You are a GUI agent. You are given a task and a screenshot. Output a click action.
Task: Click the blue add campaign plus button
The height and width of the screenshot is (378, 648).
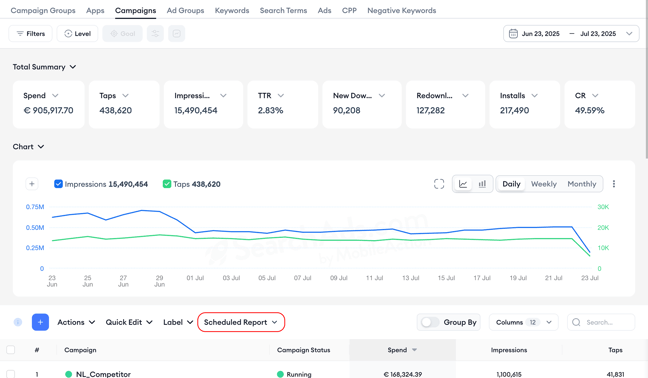point(40,322)
